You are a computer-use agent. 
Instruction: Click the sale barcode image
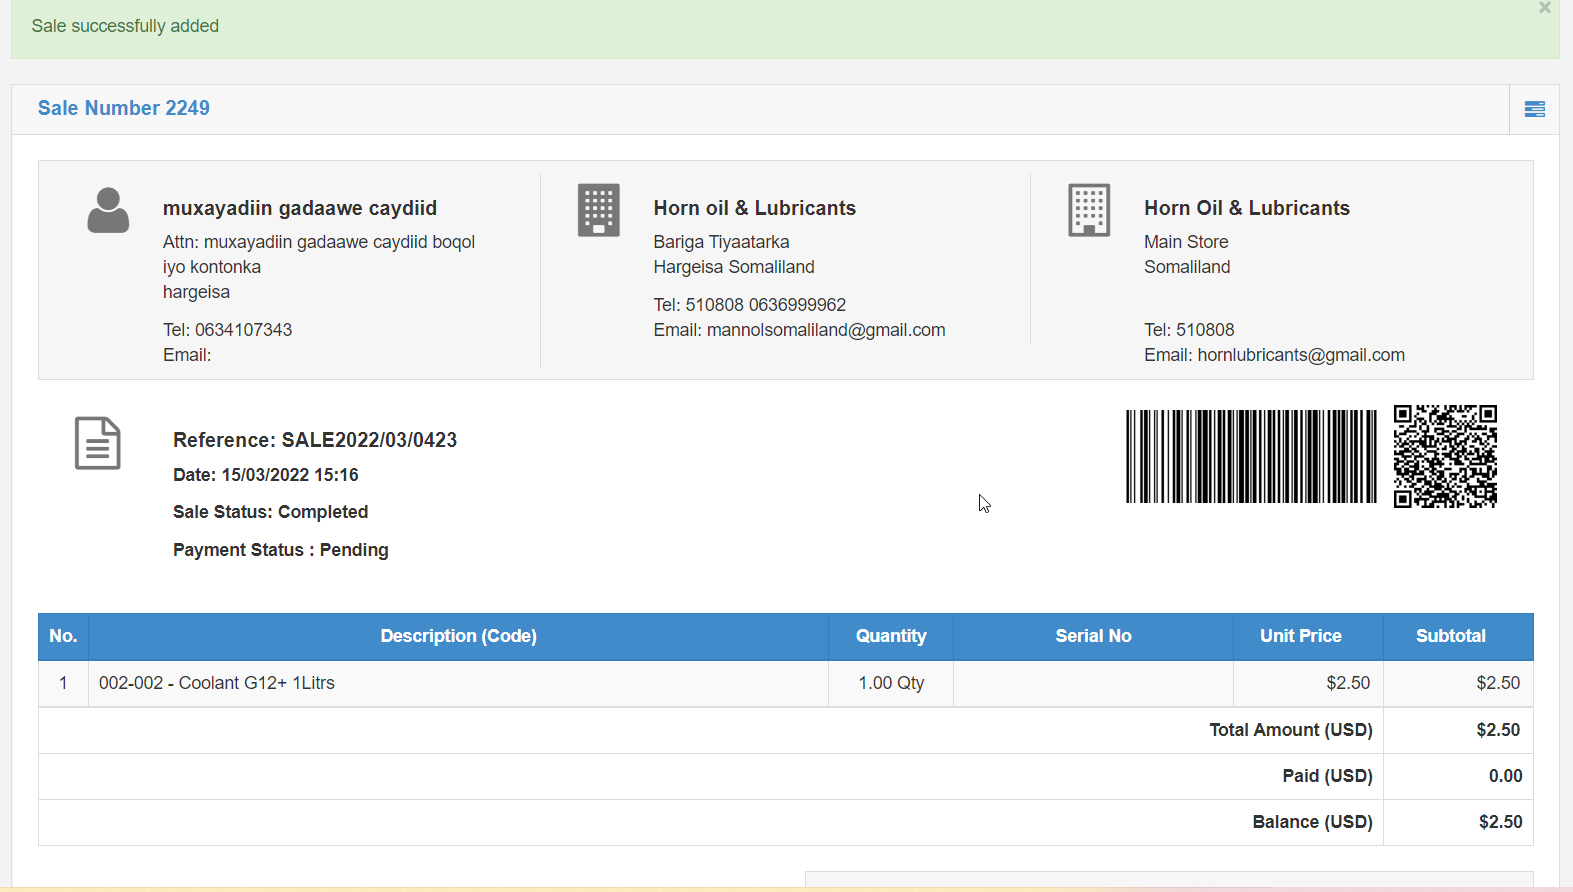(x=1251, y=456)
